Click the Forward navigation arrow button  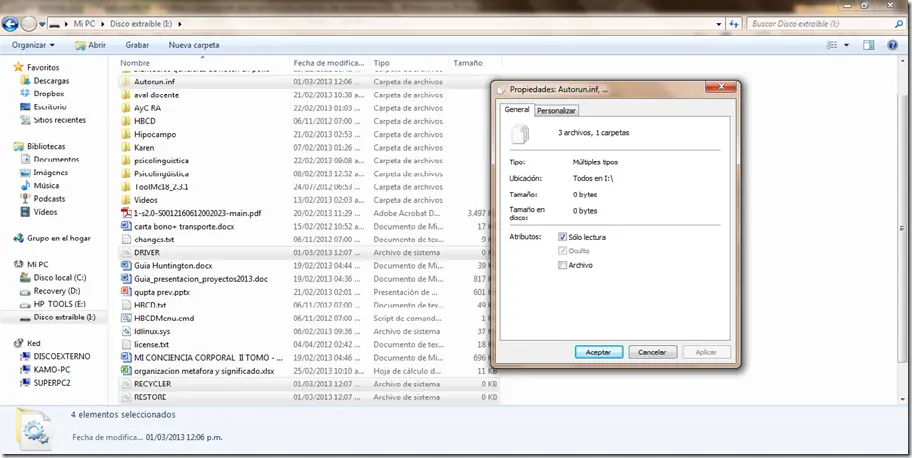[x=28, y=24]
